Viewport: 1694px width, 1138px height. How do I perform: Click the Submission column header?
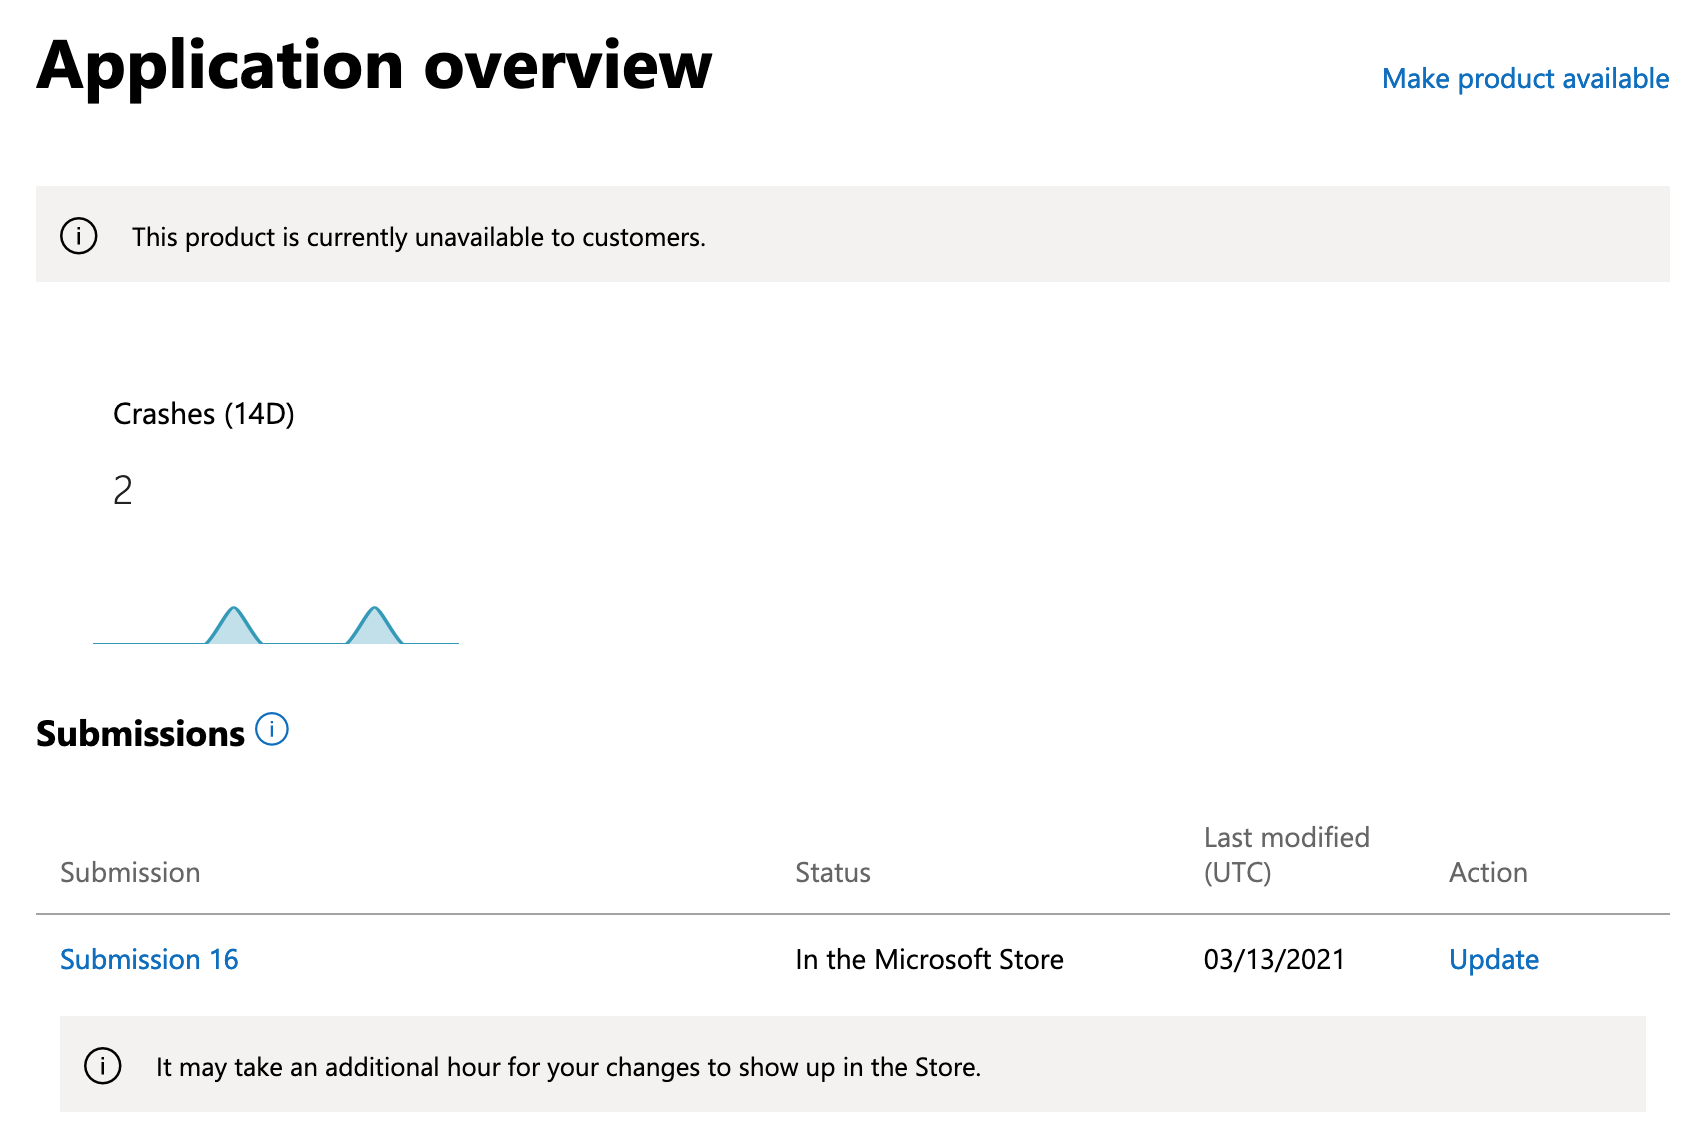point(130,873)
